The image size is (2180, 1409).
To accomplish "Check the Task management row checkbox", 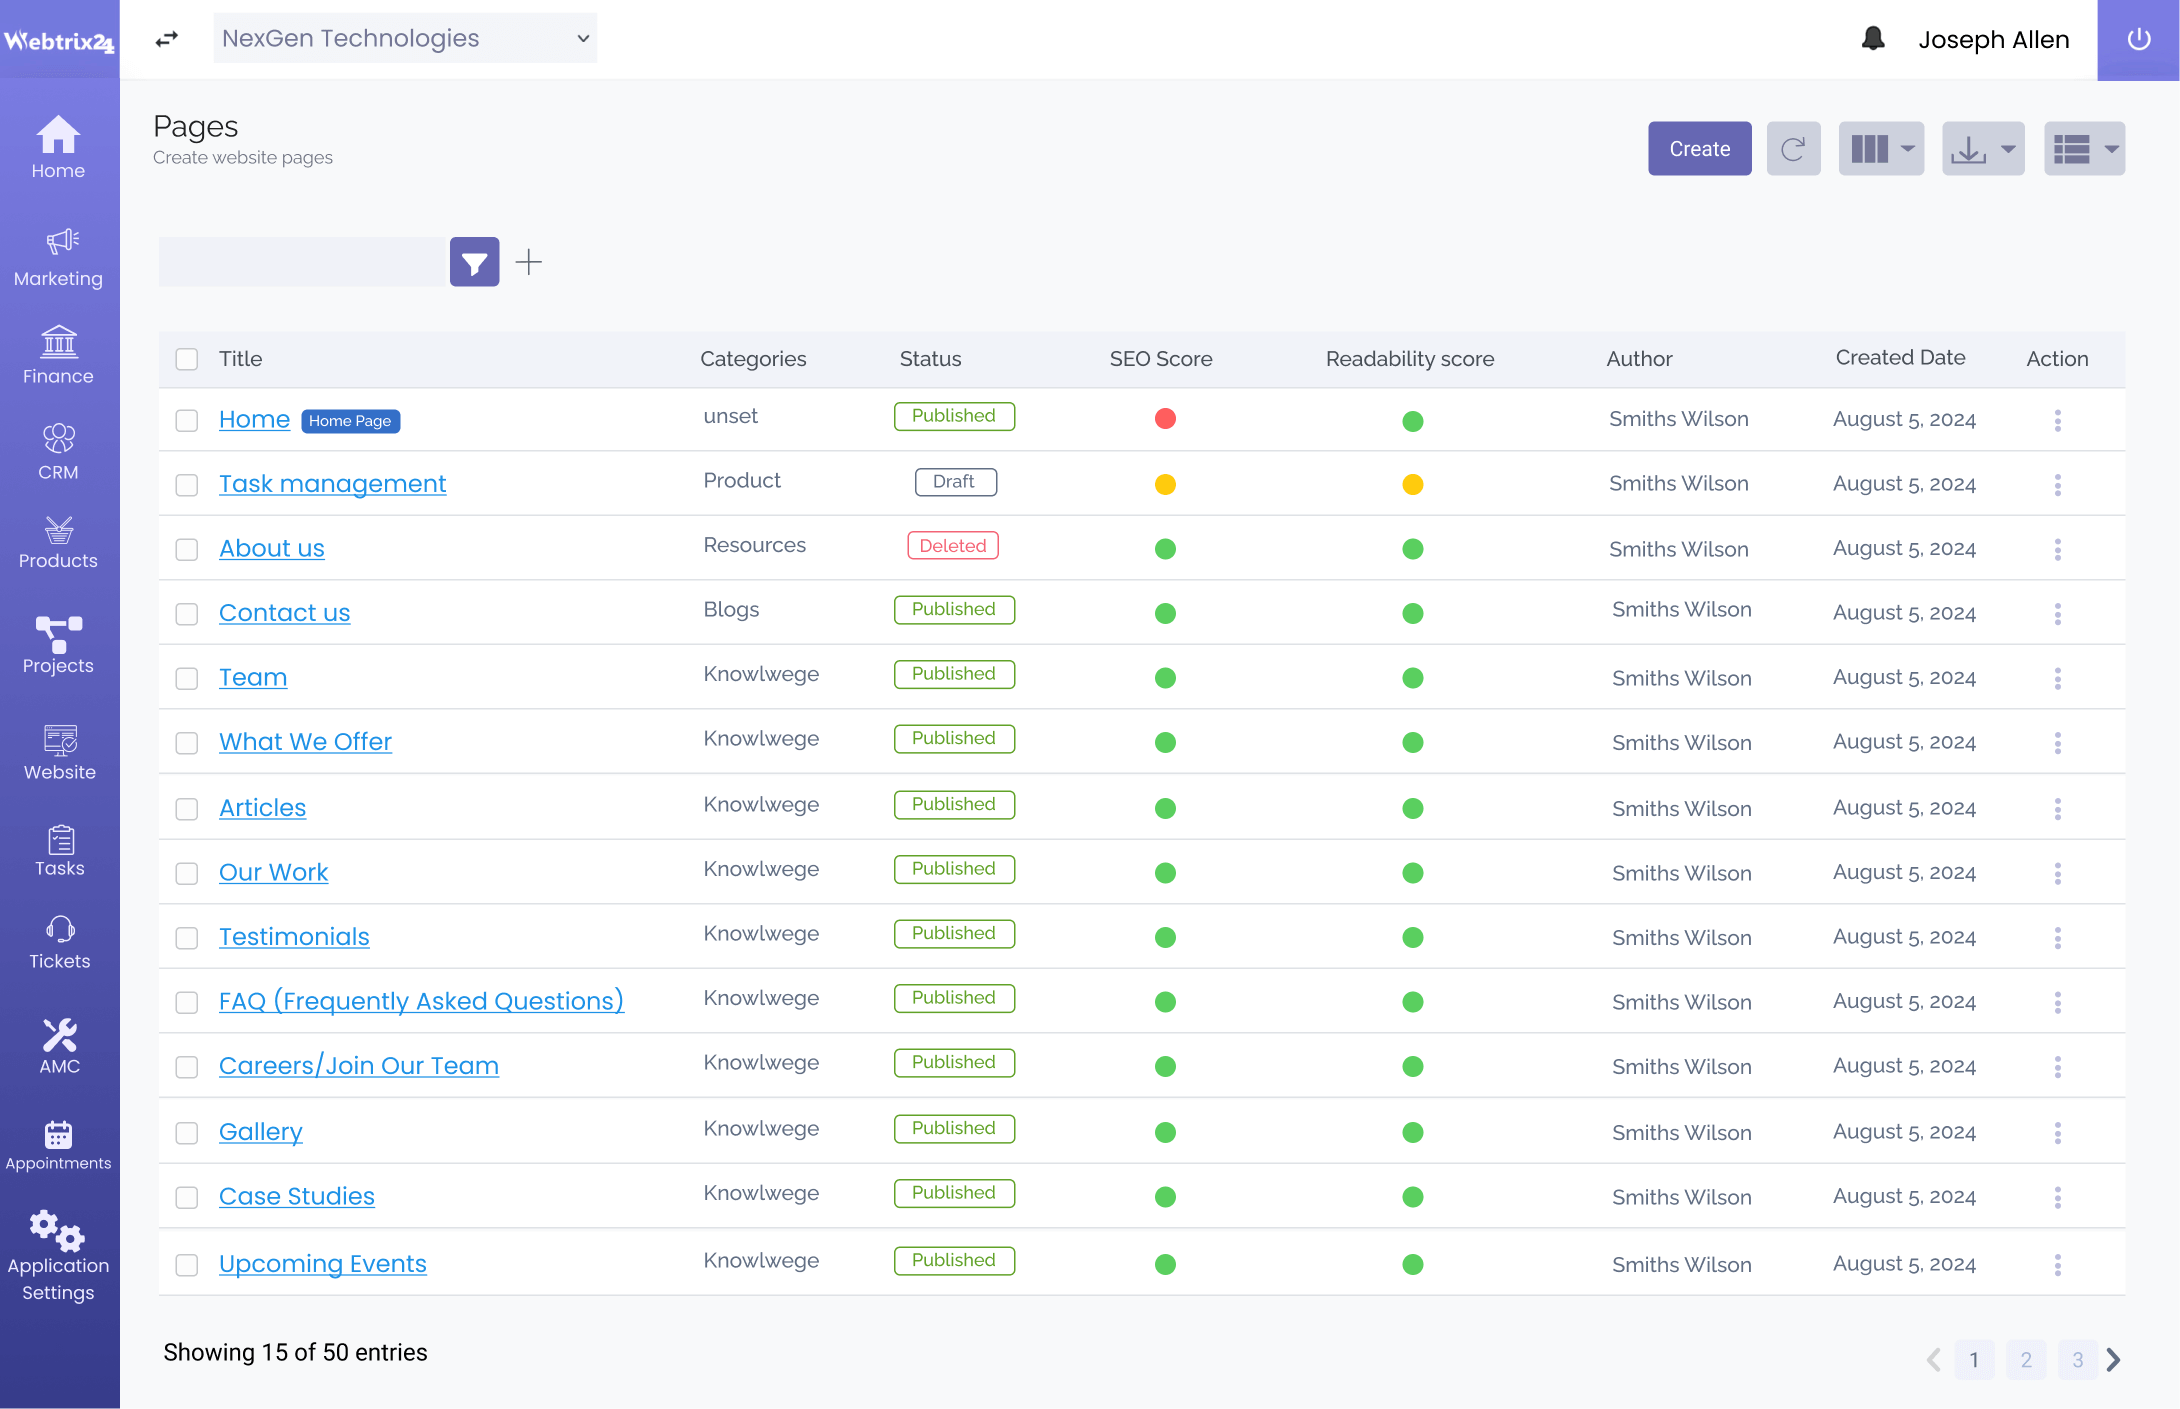I will 187,485.
